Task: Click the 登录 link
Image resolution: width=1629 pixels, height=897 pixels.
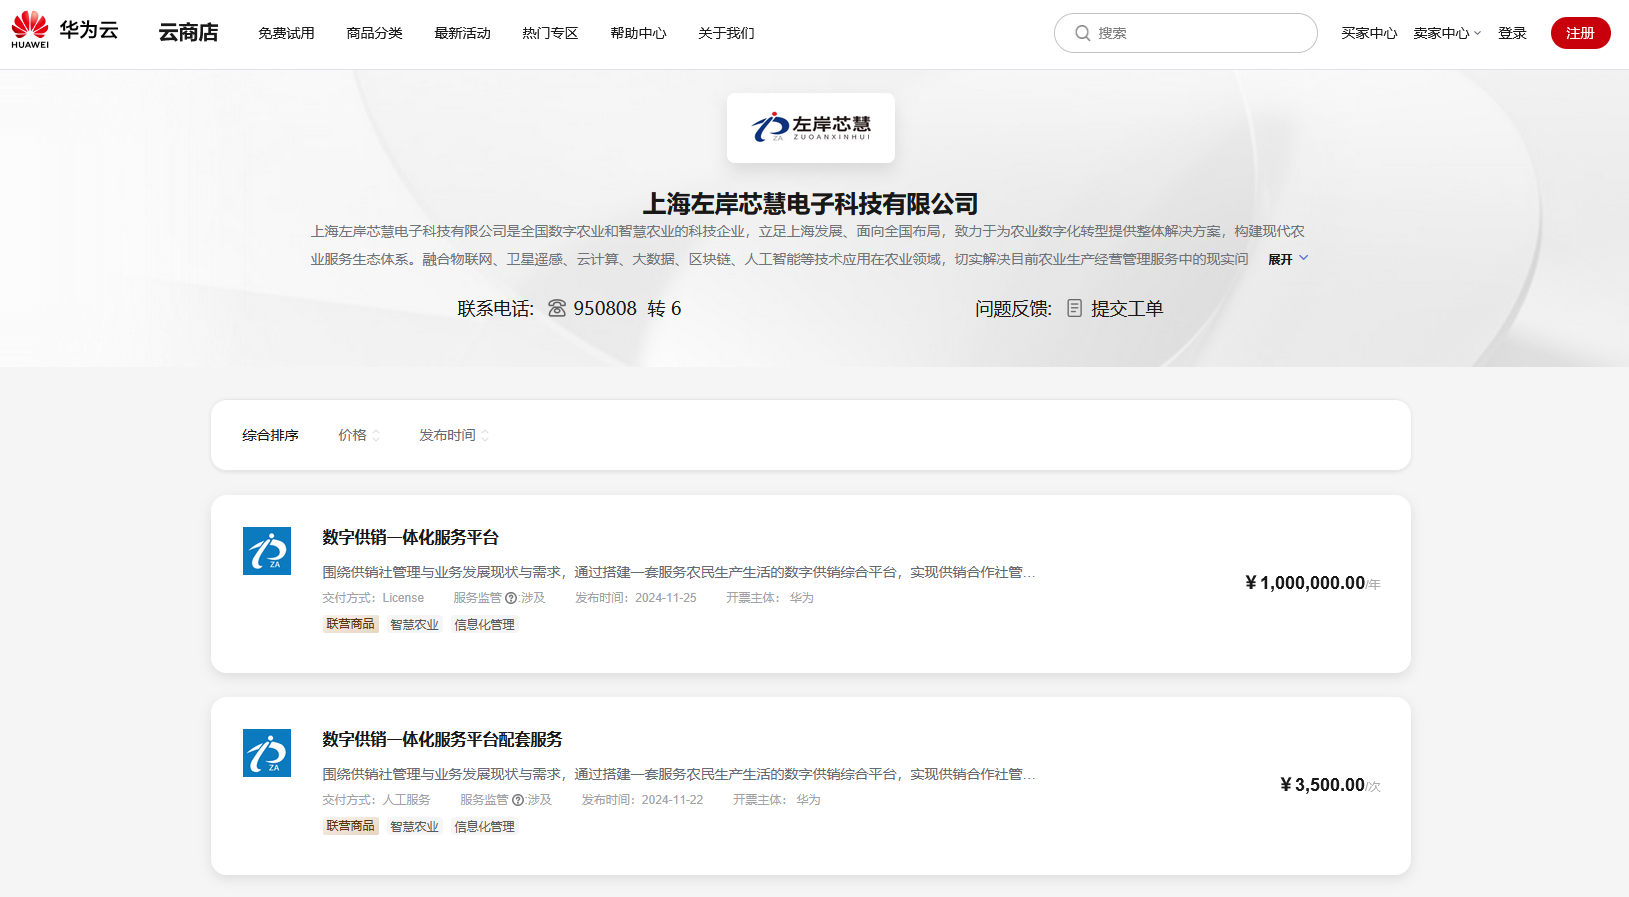Action: pyautogui.click(x=1512, y=33)
